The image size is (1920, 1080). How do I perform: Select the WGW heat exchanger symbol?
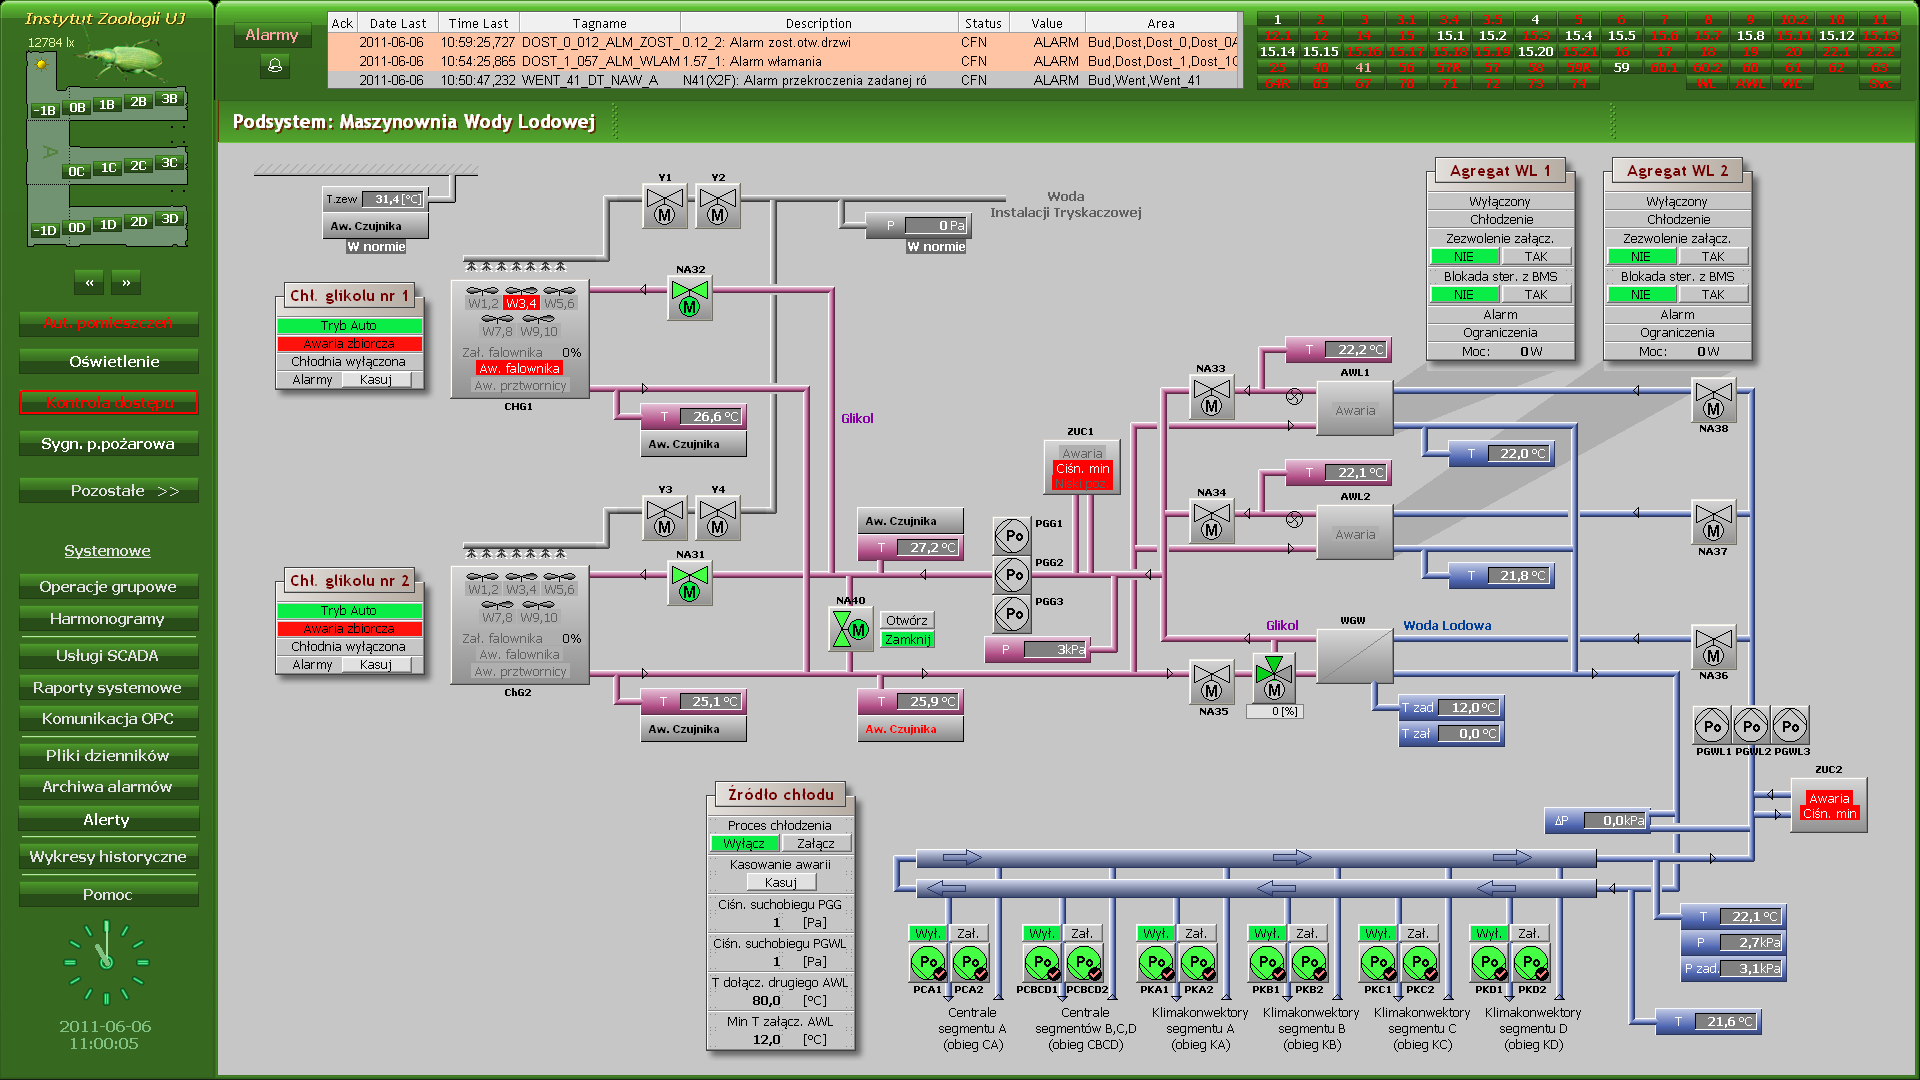(x=1355, y=656)
